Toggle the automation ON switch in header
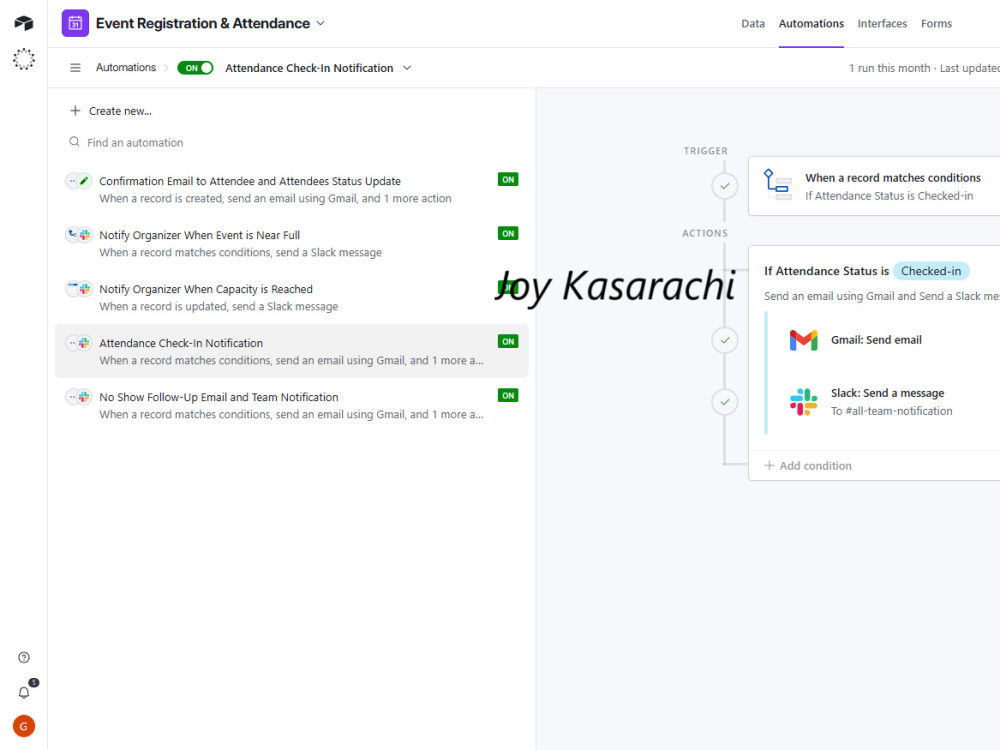The image size is (1000, 750). click(x=195, y=68)
